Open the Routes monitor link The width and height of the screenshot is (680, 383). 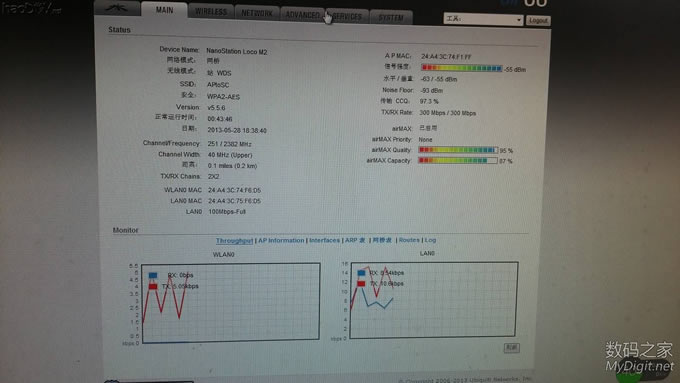[409, 240]
